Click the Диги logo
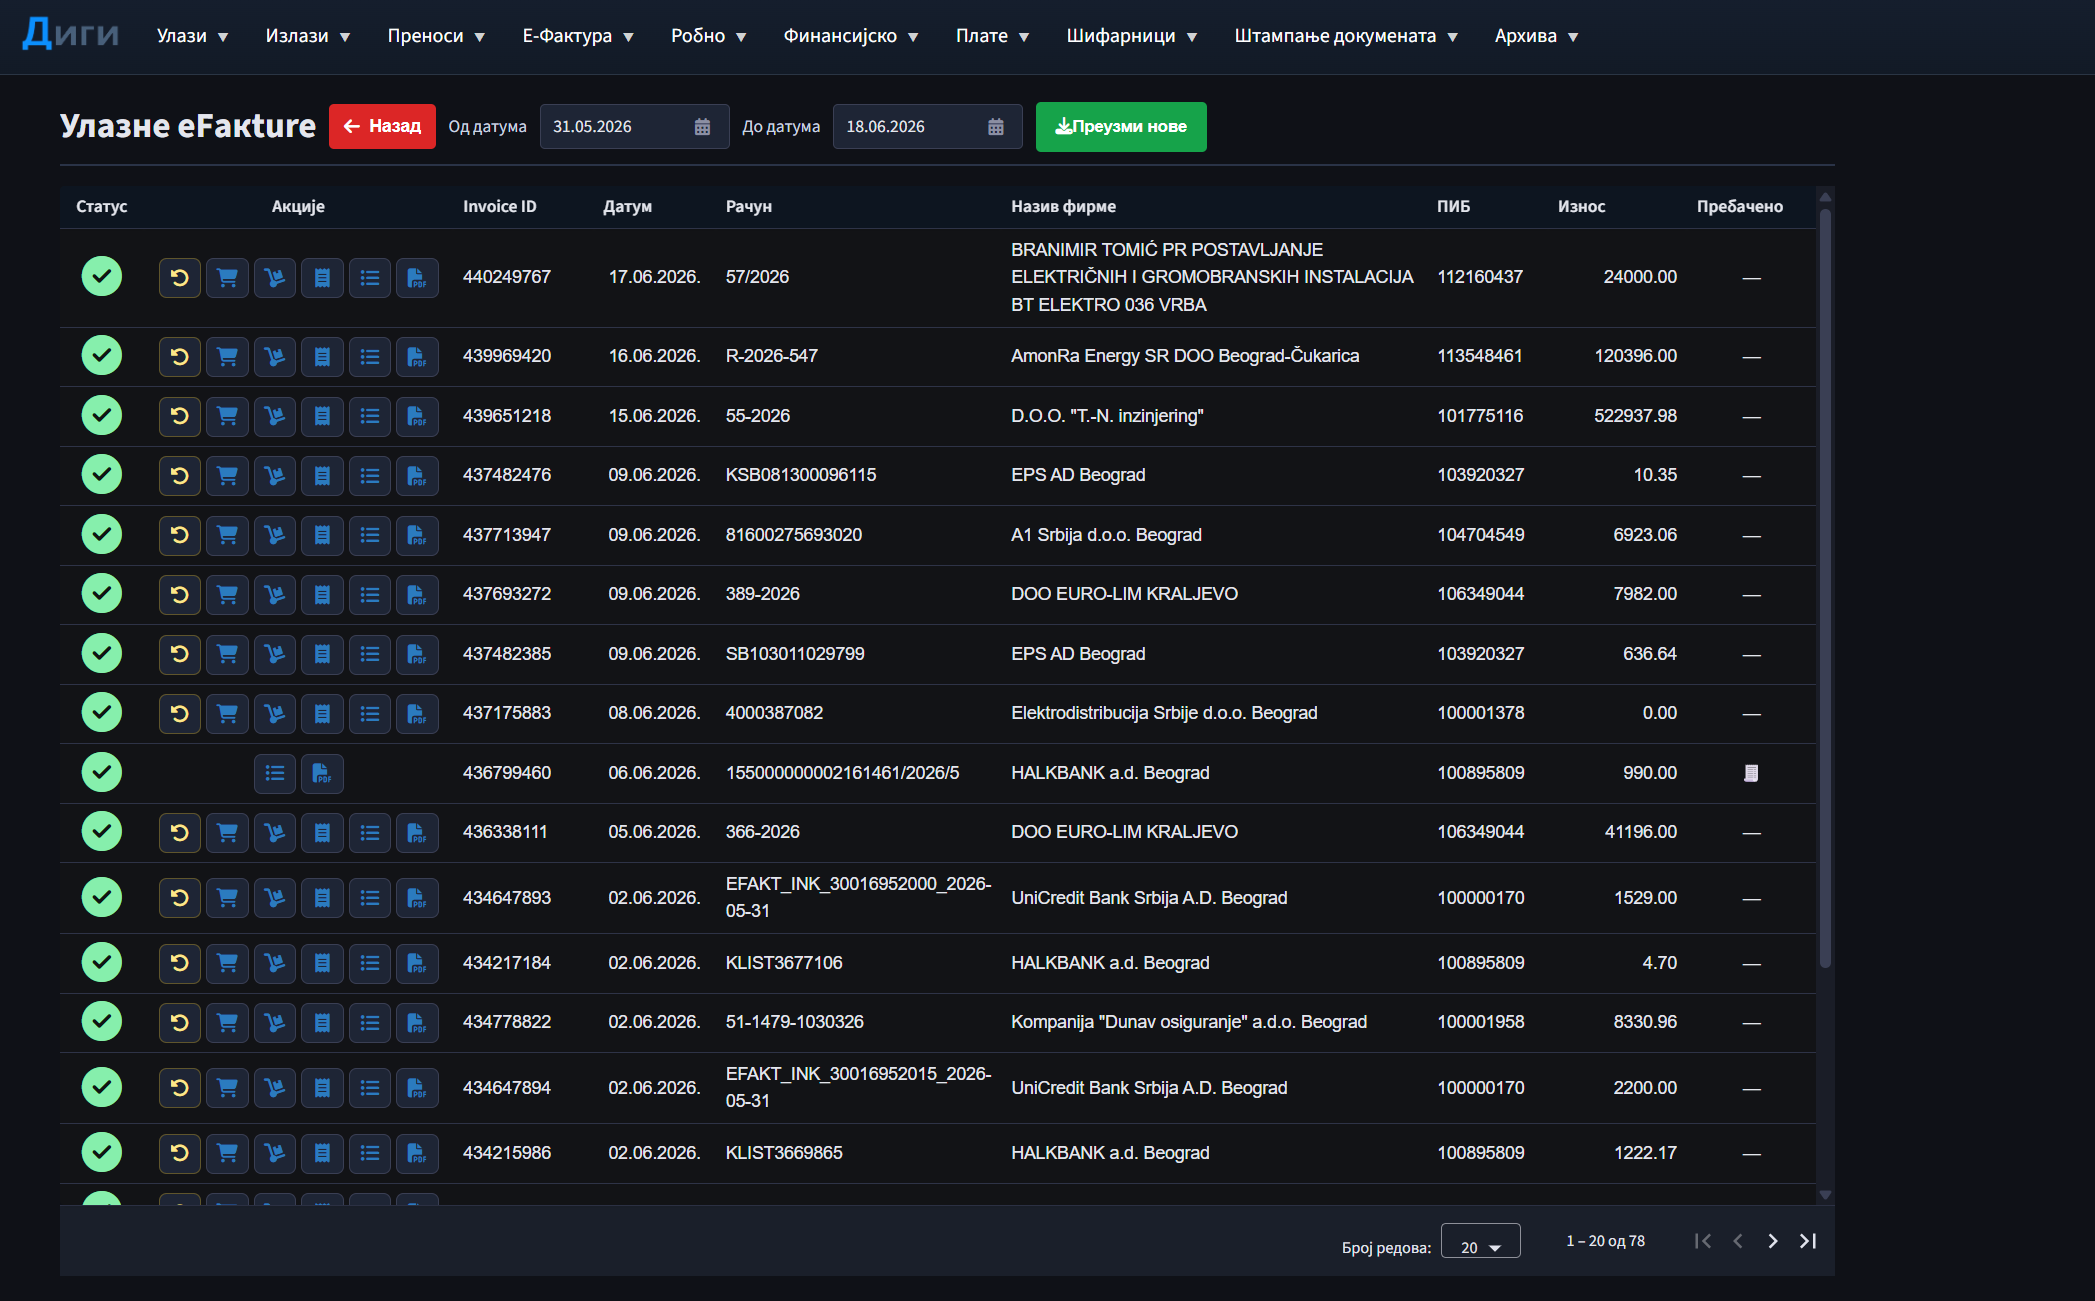The image size is (2095, 1301). point(71,33)
